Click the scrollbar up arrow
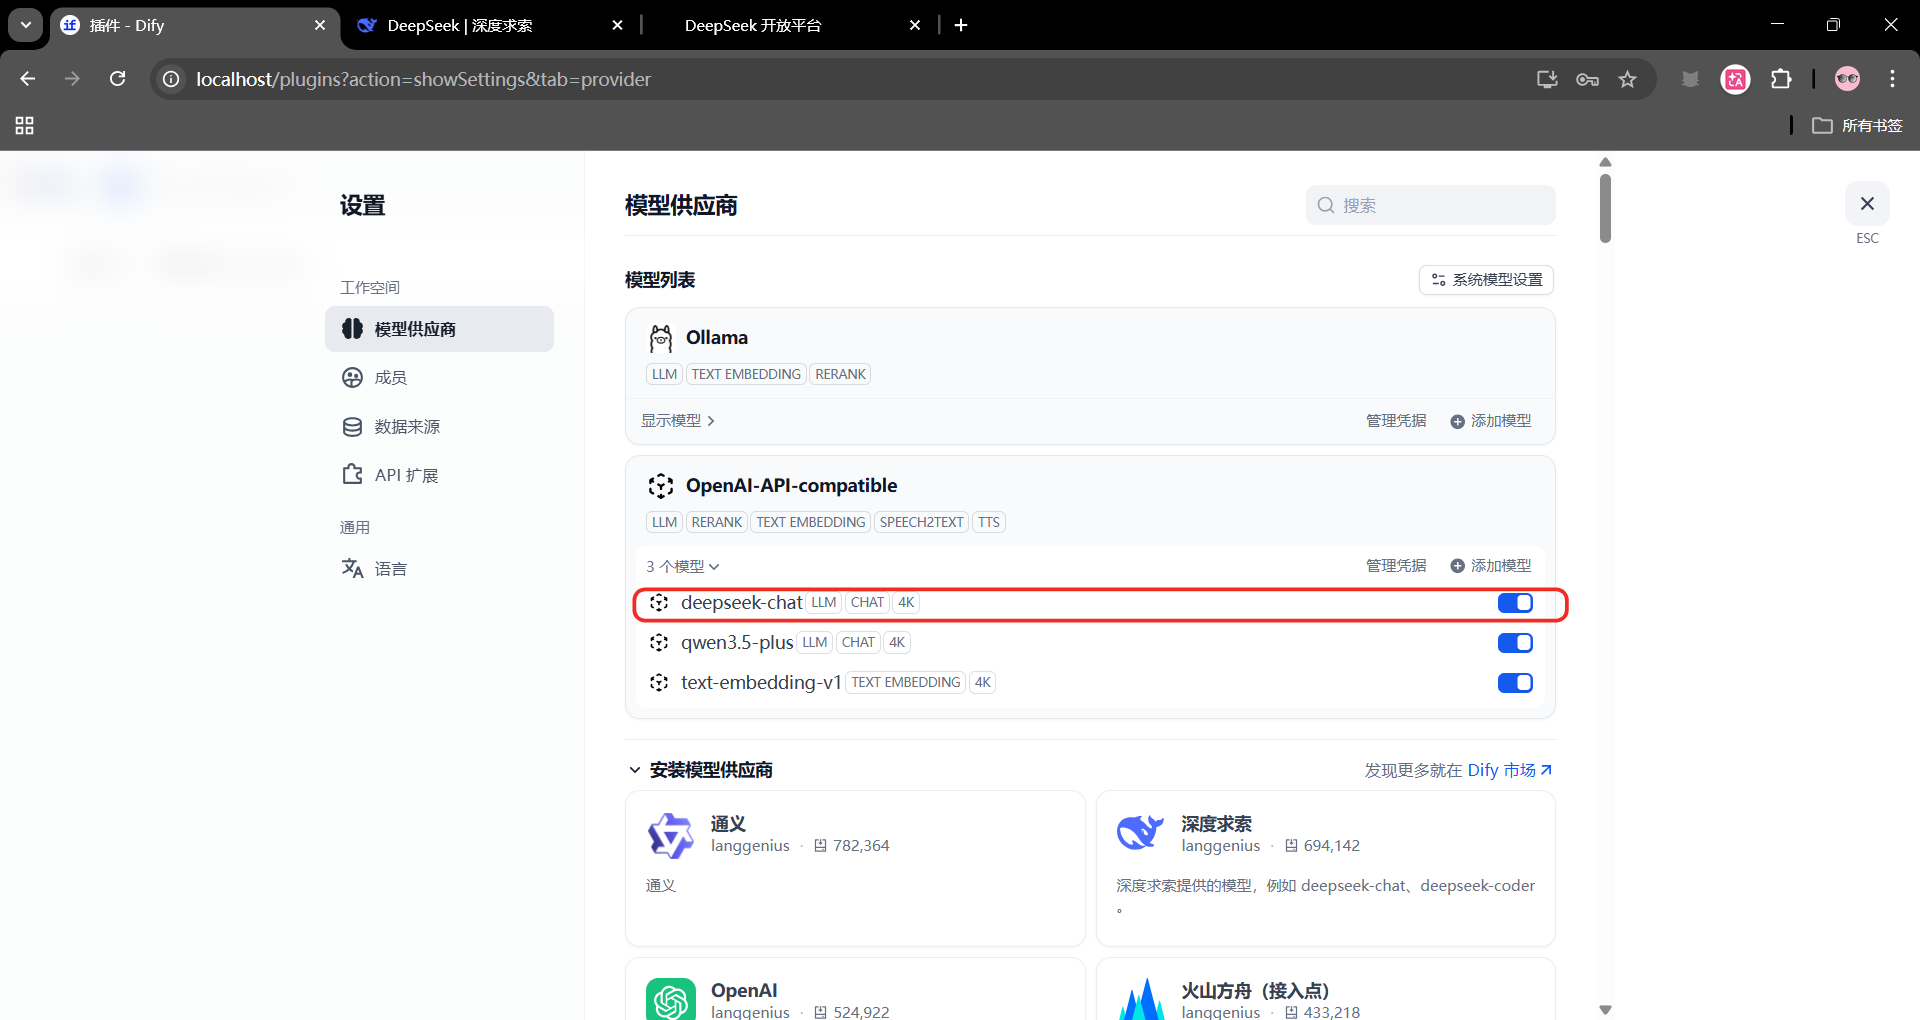Screen dimensions: 1920x1020 click(1605, 162)
